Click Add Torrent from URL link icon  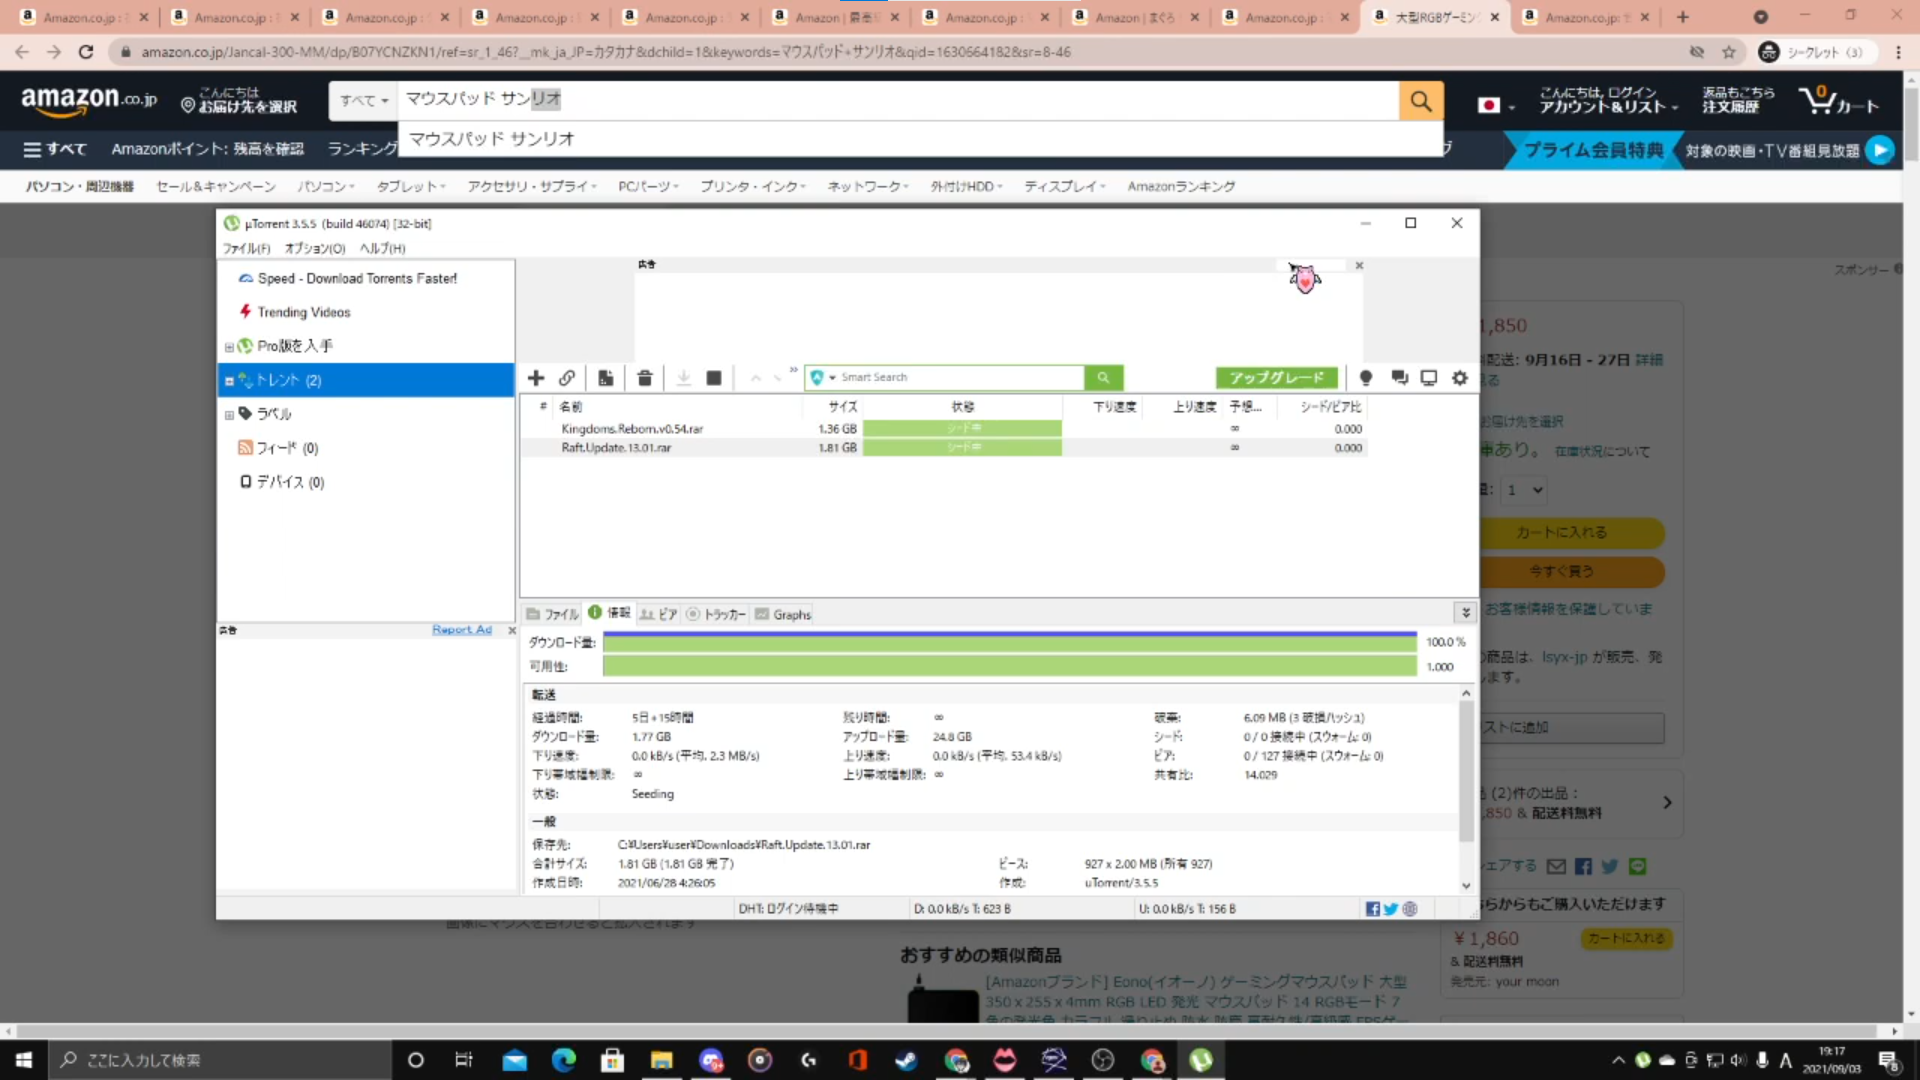(567, 378)
